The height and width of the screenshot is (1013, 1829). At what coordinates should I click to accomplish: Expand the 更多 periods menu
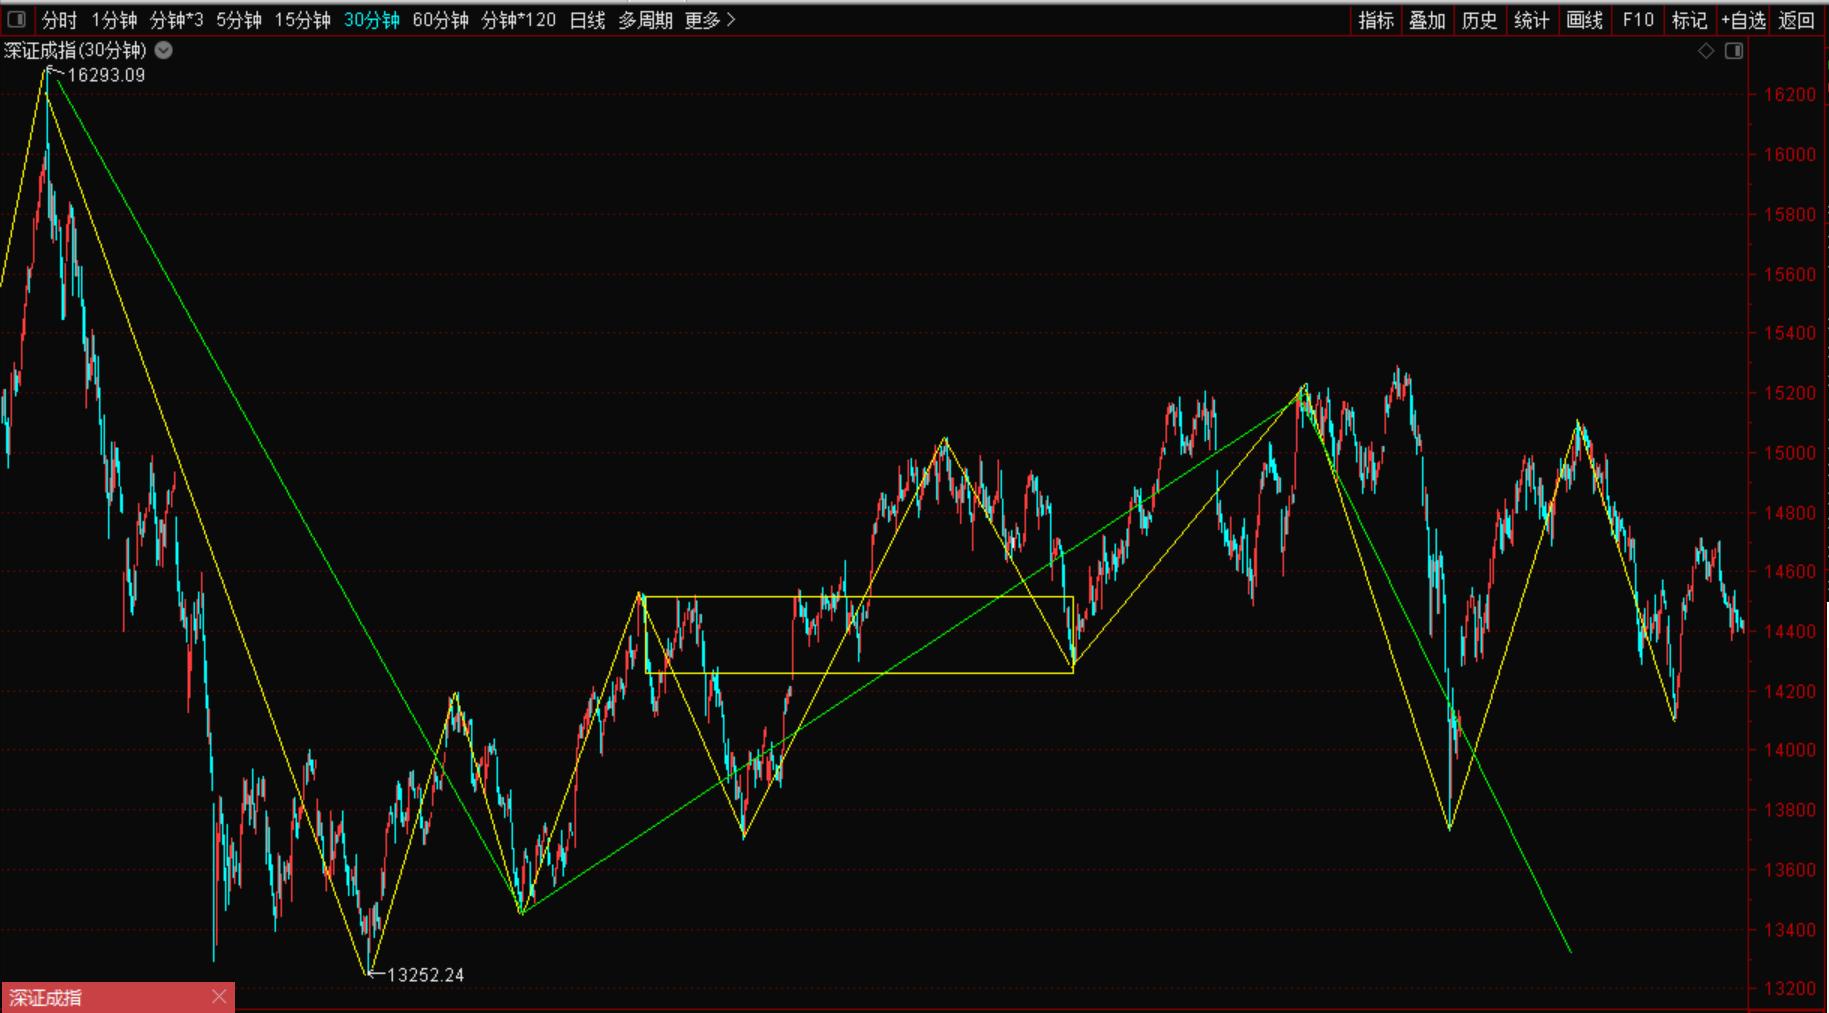(710, 20)
